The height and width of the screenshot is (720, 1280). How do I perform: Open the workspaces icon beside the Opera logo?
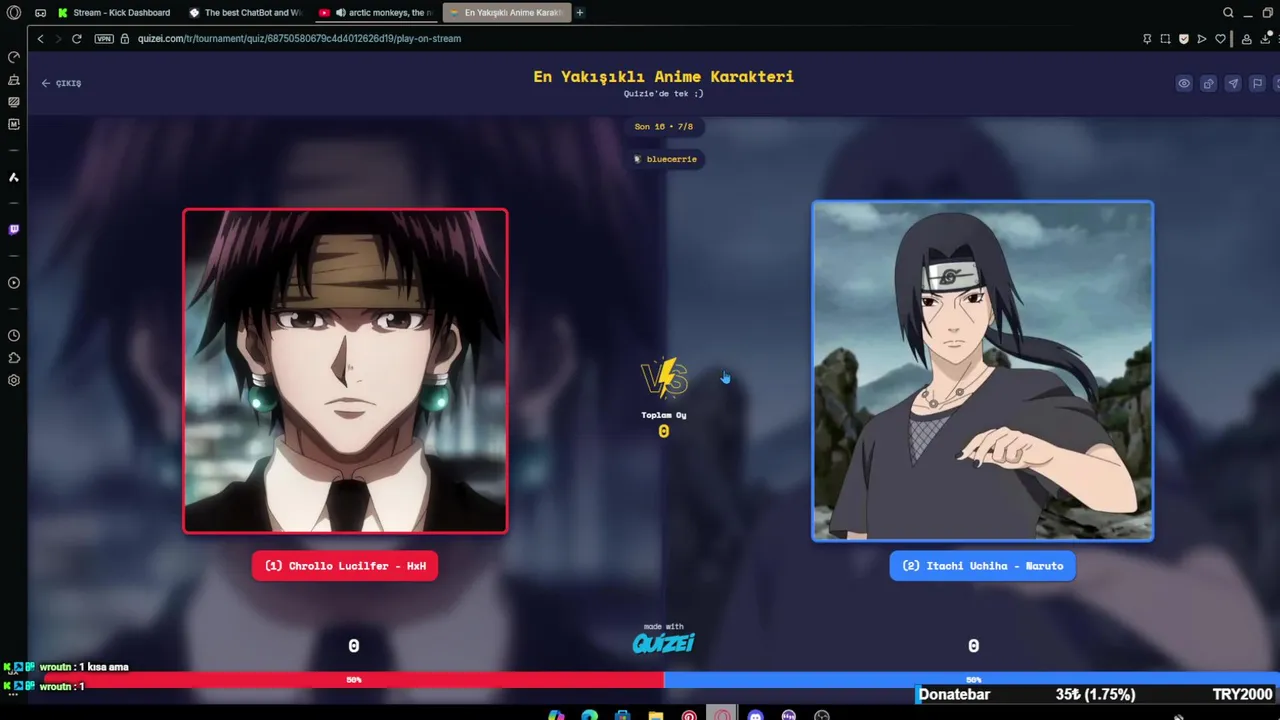[x=40, y=13]
